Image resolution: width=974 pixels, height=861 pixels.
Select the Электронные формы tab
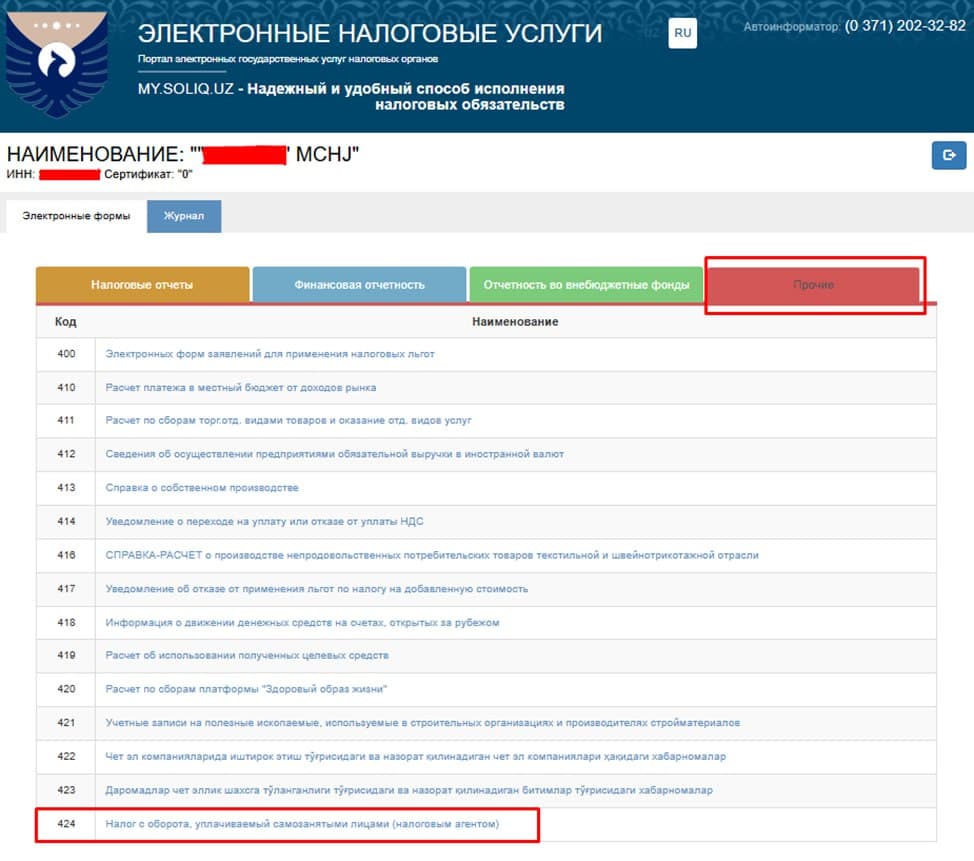77,214
